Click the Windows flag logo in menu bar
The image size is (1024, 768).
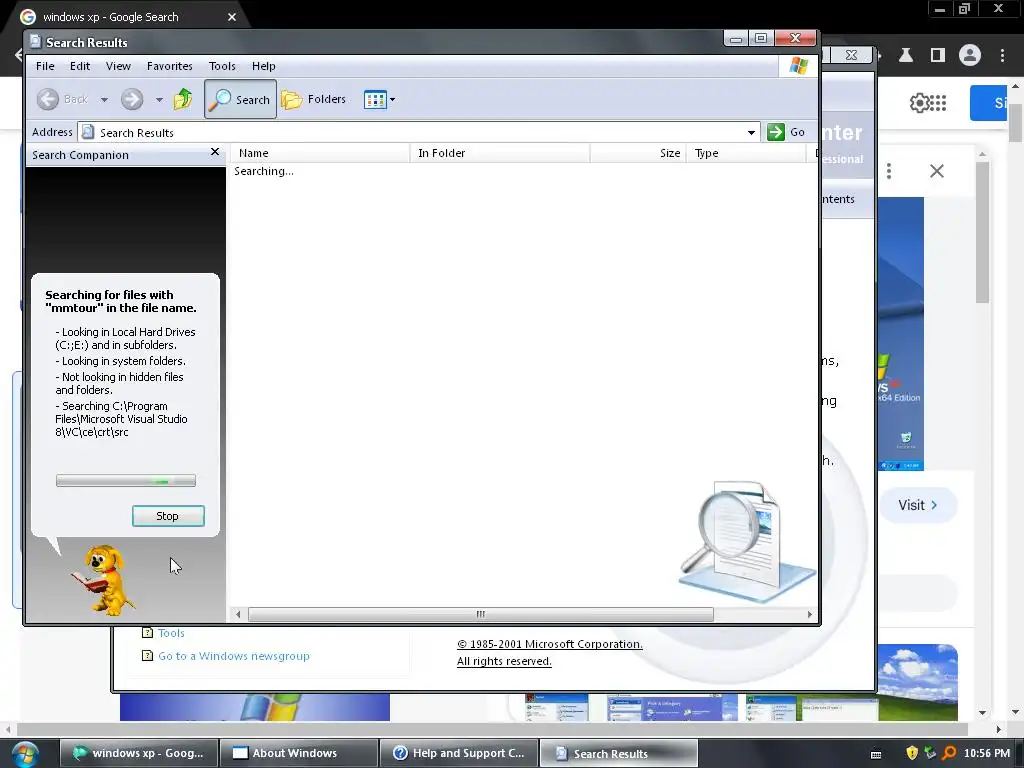click(798, 66)
